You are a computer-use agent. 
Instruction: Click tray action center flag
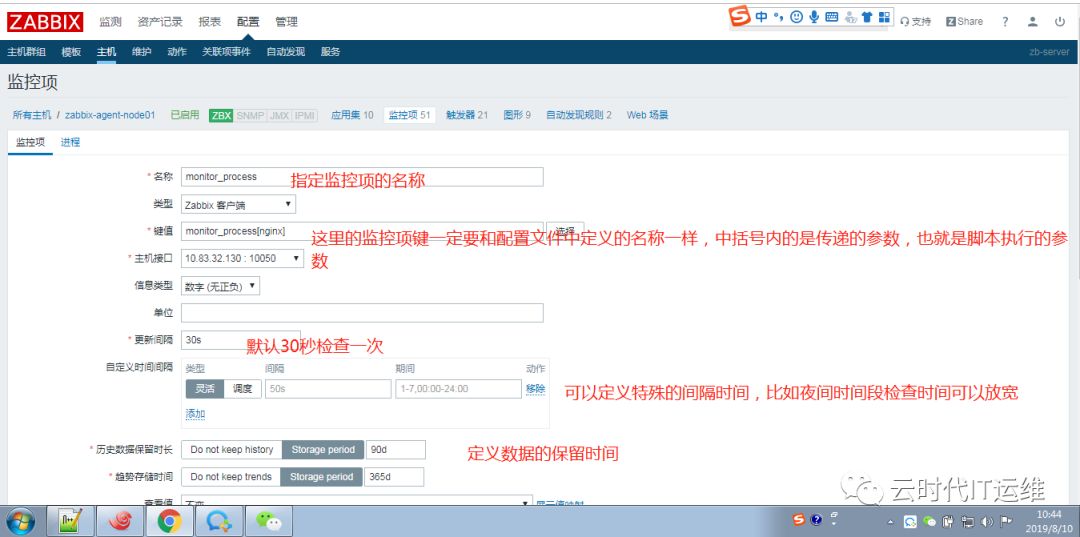[x=1006, y=522]
